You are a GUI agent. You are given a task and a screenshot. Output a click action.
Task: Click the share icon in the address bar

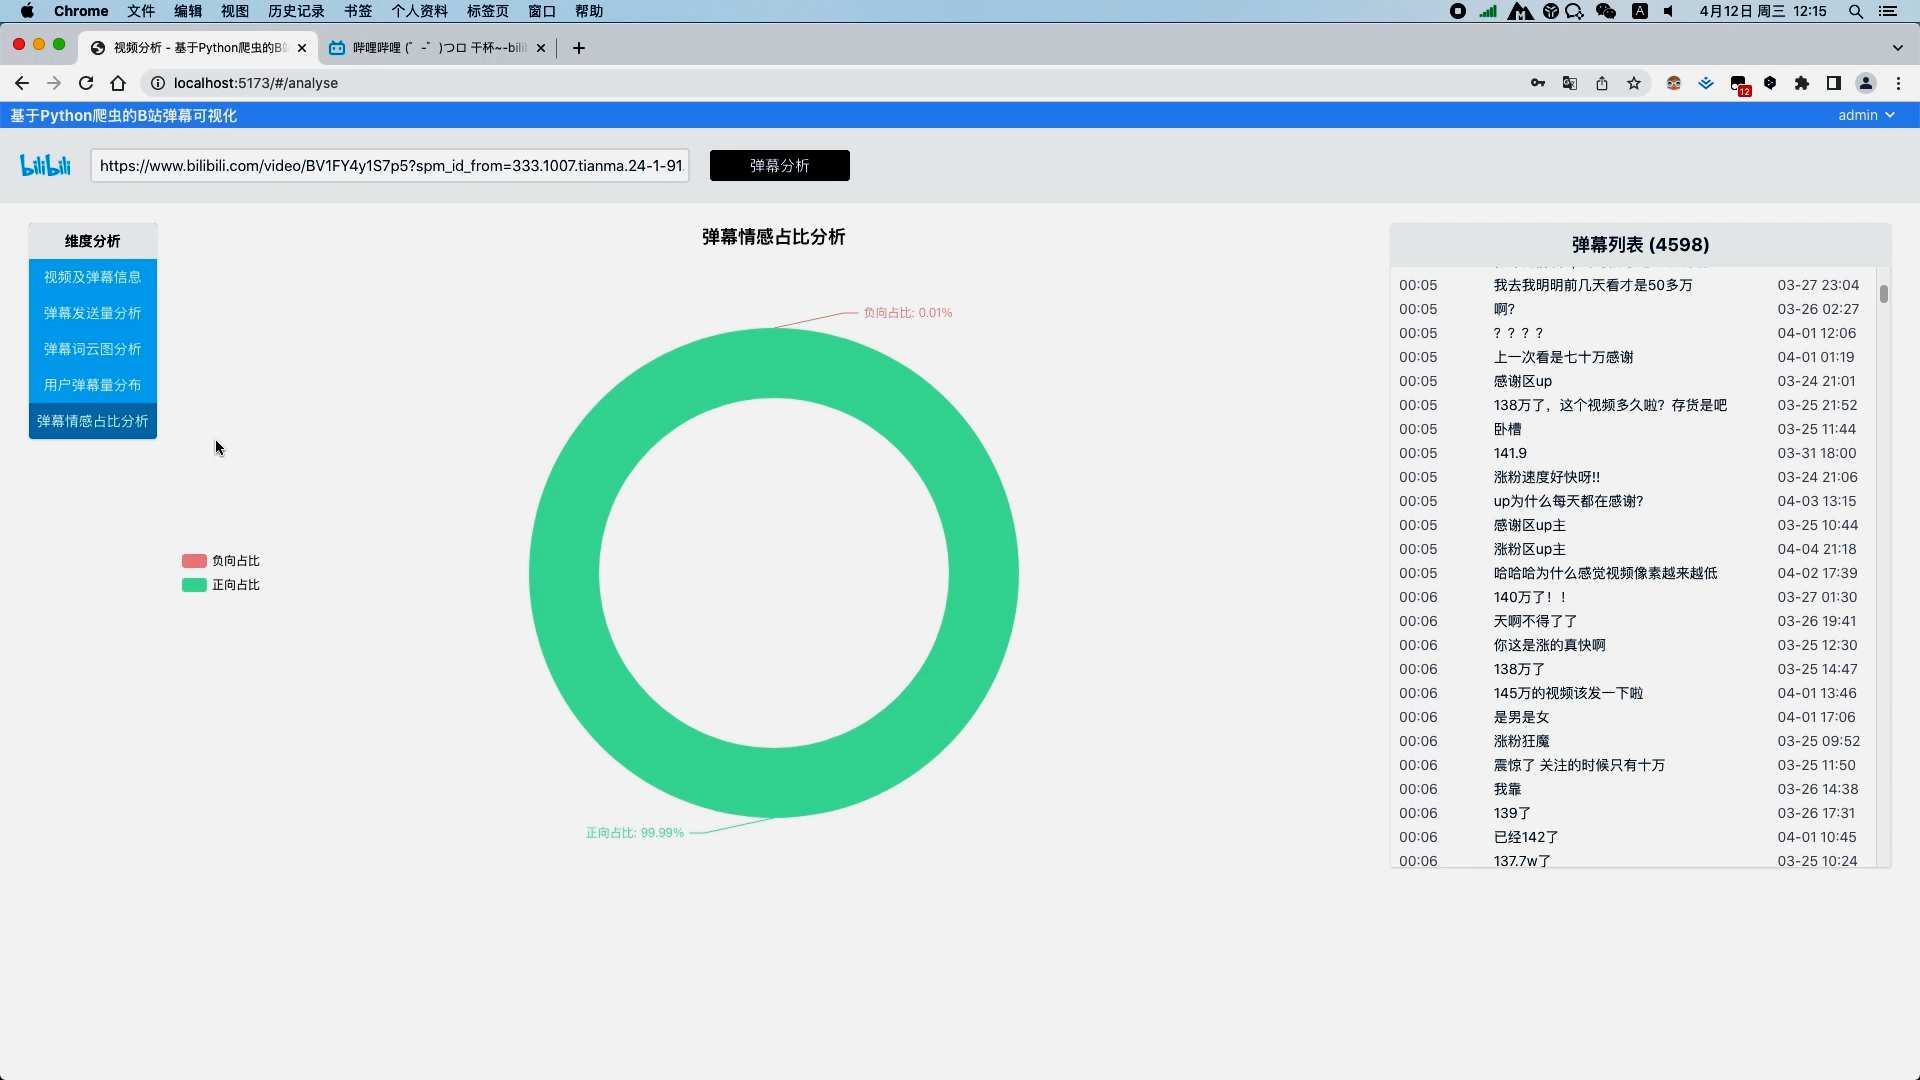pos(1602,83)
